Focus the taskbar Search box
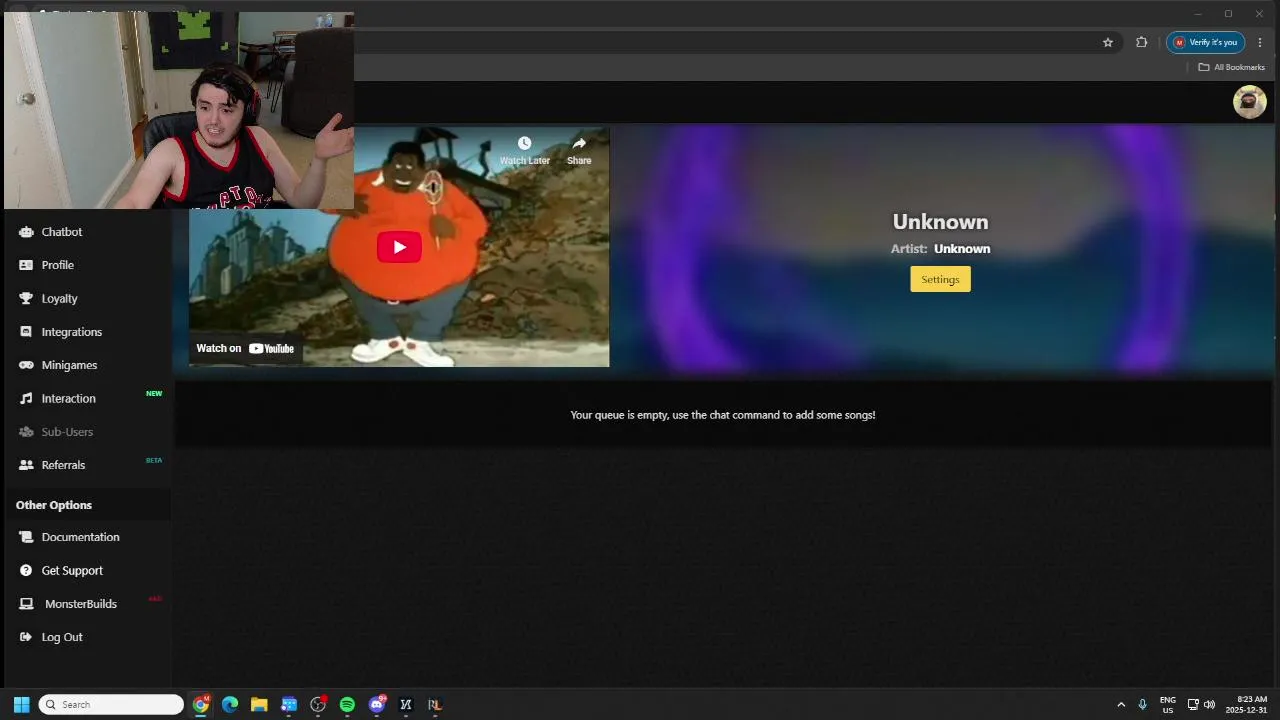Screen dimensions: 1280x720 pos(111,705)
